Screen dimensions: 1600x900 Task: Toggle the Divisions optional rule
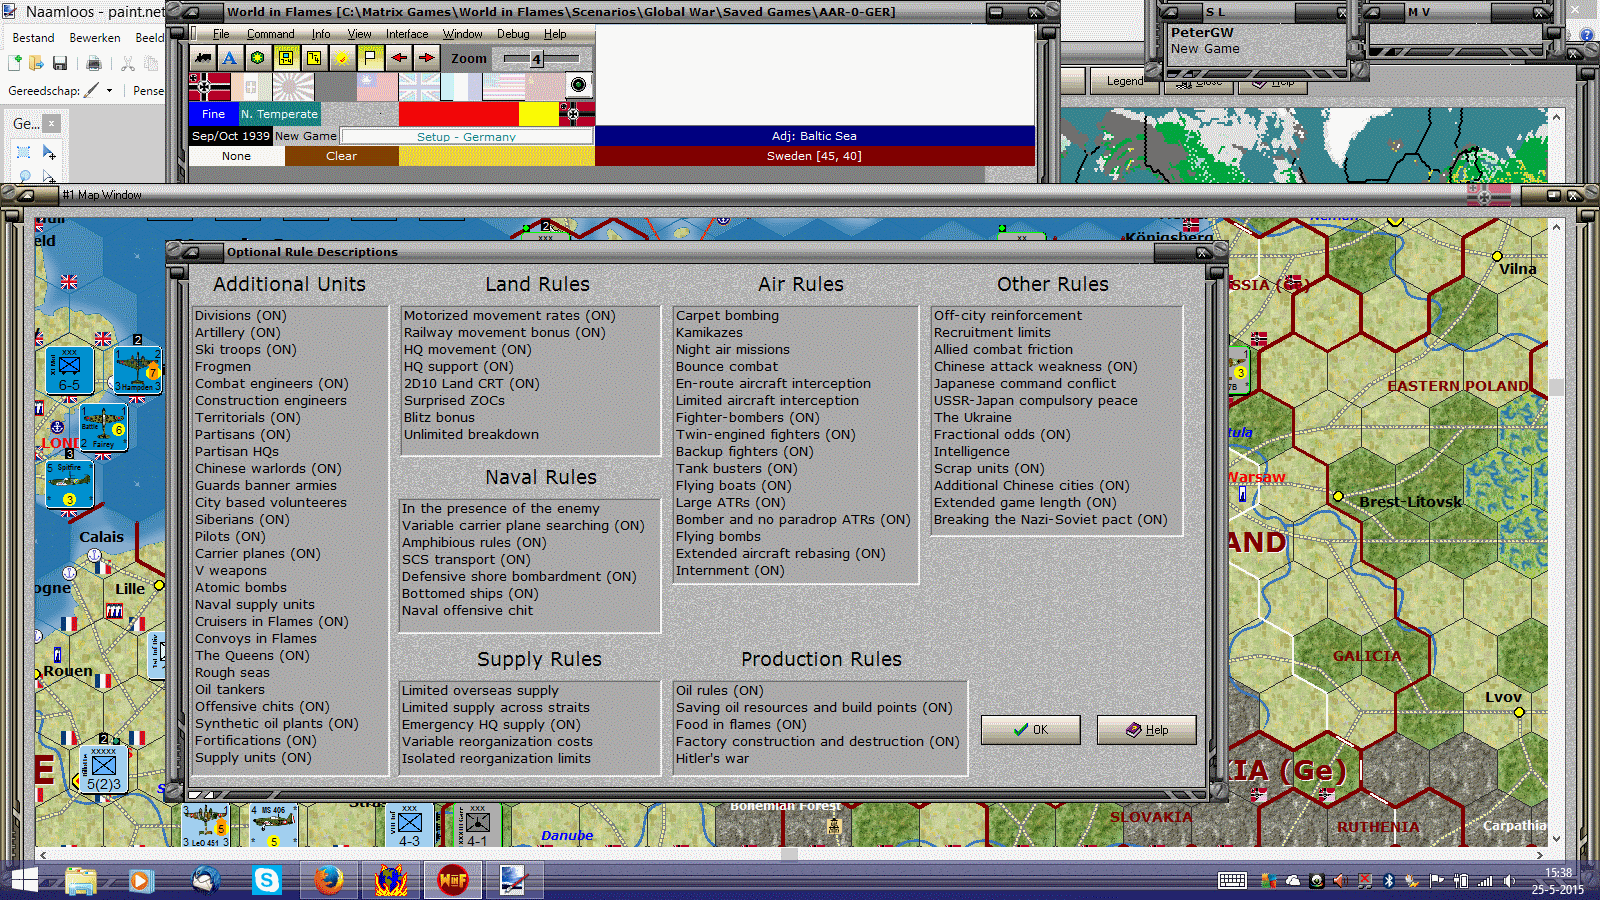240,315
